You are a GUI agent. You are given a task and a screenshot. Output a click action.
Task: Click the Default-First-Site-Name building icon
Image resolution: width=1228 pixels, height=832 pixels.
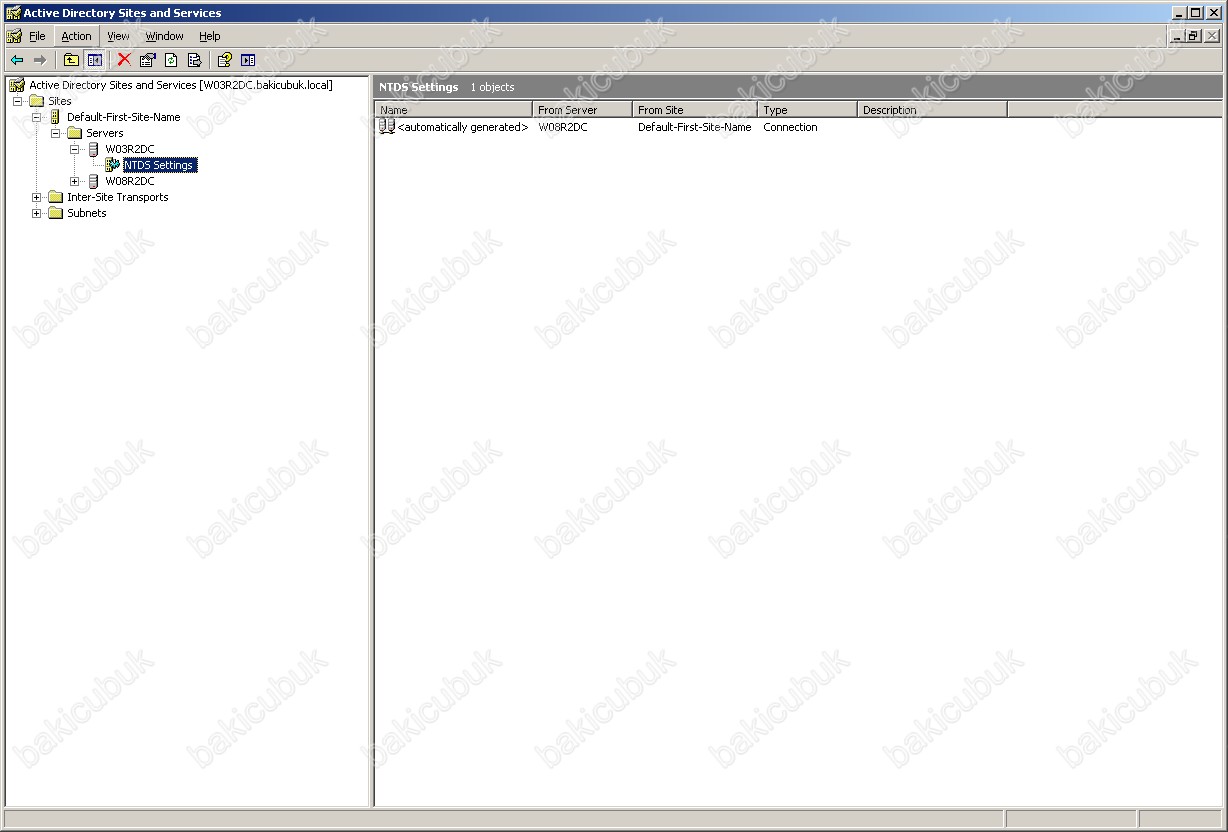(55, 117)
